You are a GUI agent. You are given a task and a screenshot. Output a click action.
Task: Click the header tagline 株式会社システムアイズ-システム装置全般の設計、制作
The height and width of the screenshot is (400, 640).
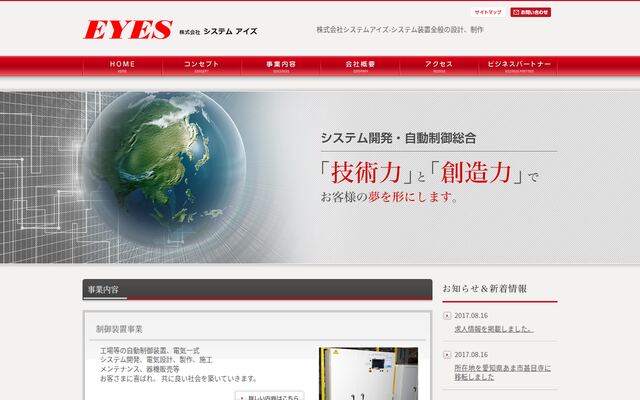pyautogui.click(x=400, y=30)
